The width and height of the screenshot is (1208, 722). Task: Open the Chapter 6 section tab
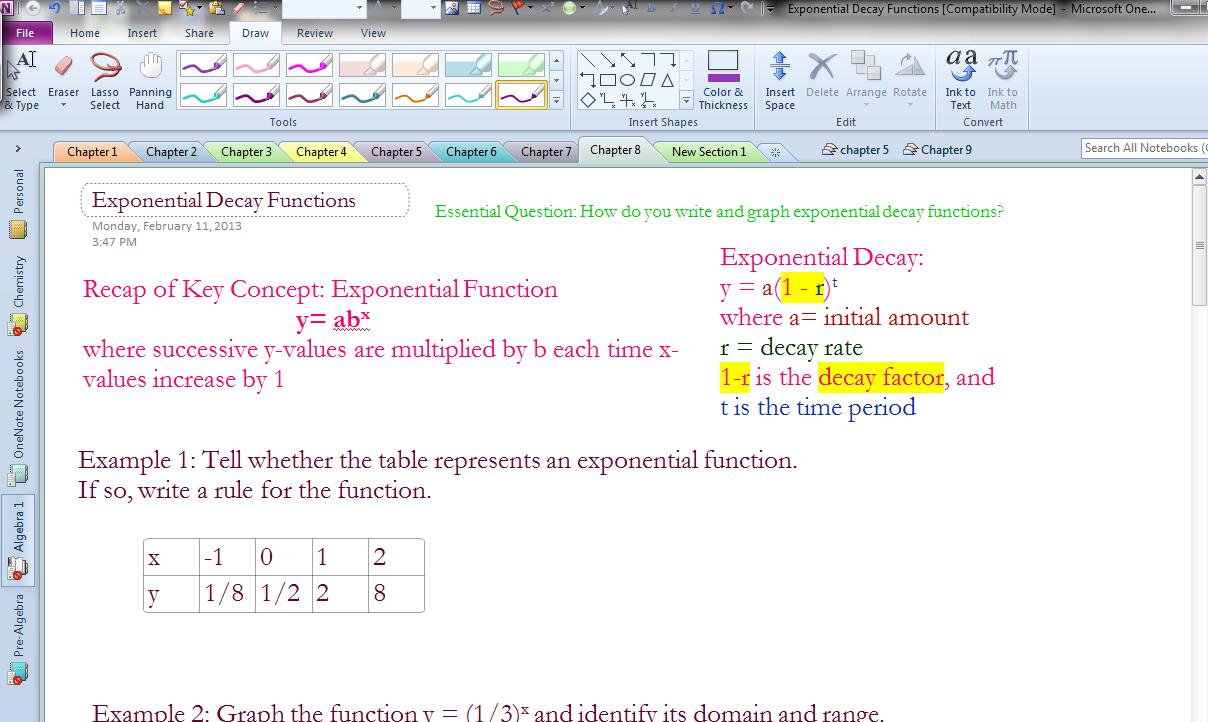[470, 150]
